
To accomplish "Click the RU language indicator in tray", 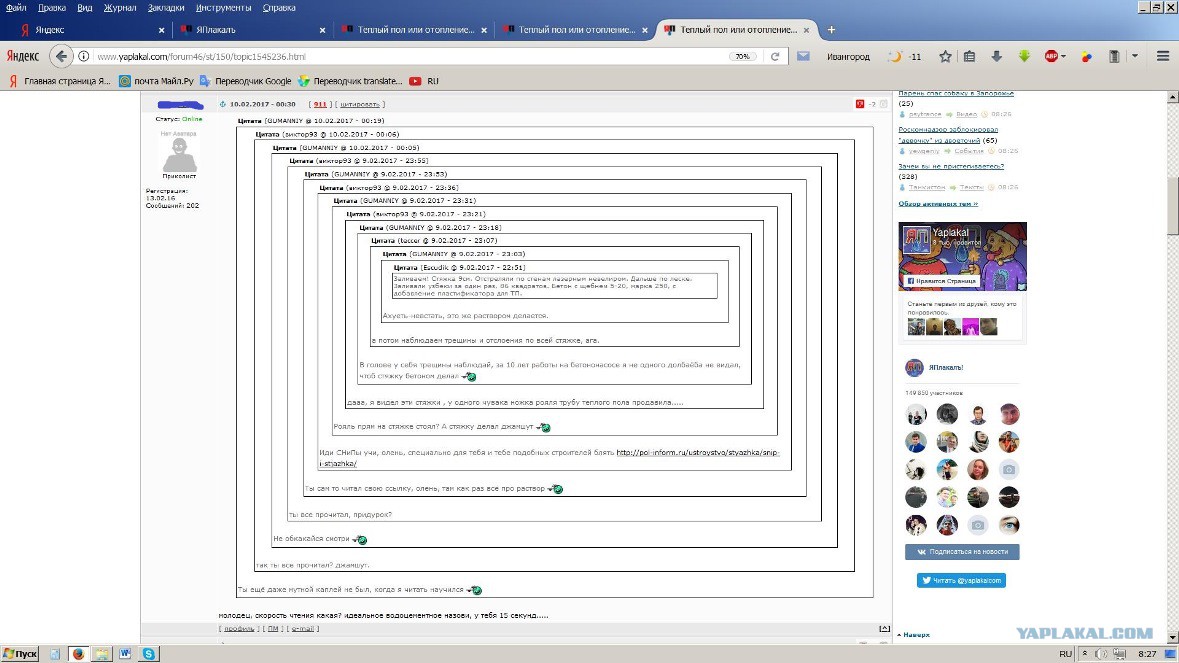I will [x=1065, y=654].
